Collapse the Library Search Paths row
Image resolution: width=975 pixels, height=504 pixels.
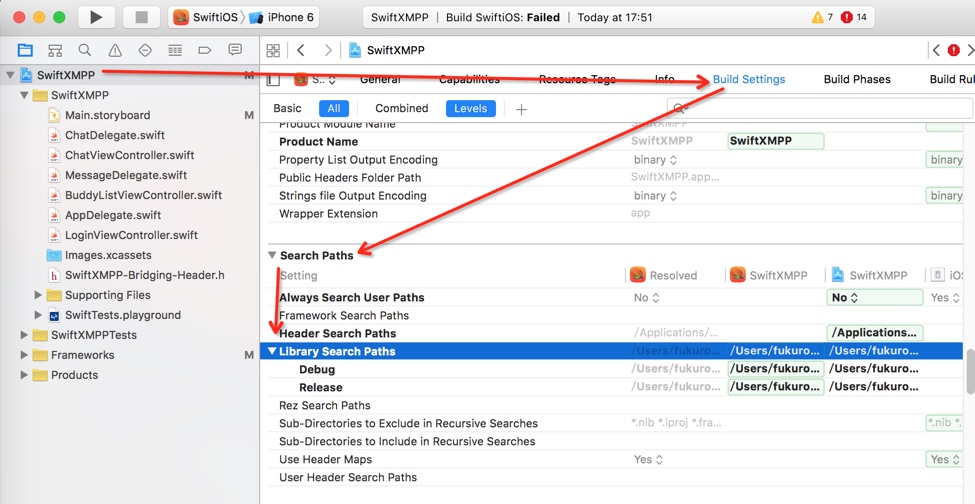click(272, 351)
